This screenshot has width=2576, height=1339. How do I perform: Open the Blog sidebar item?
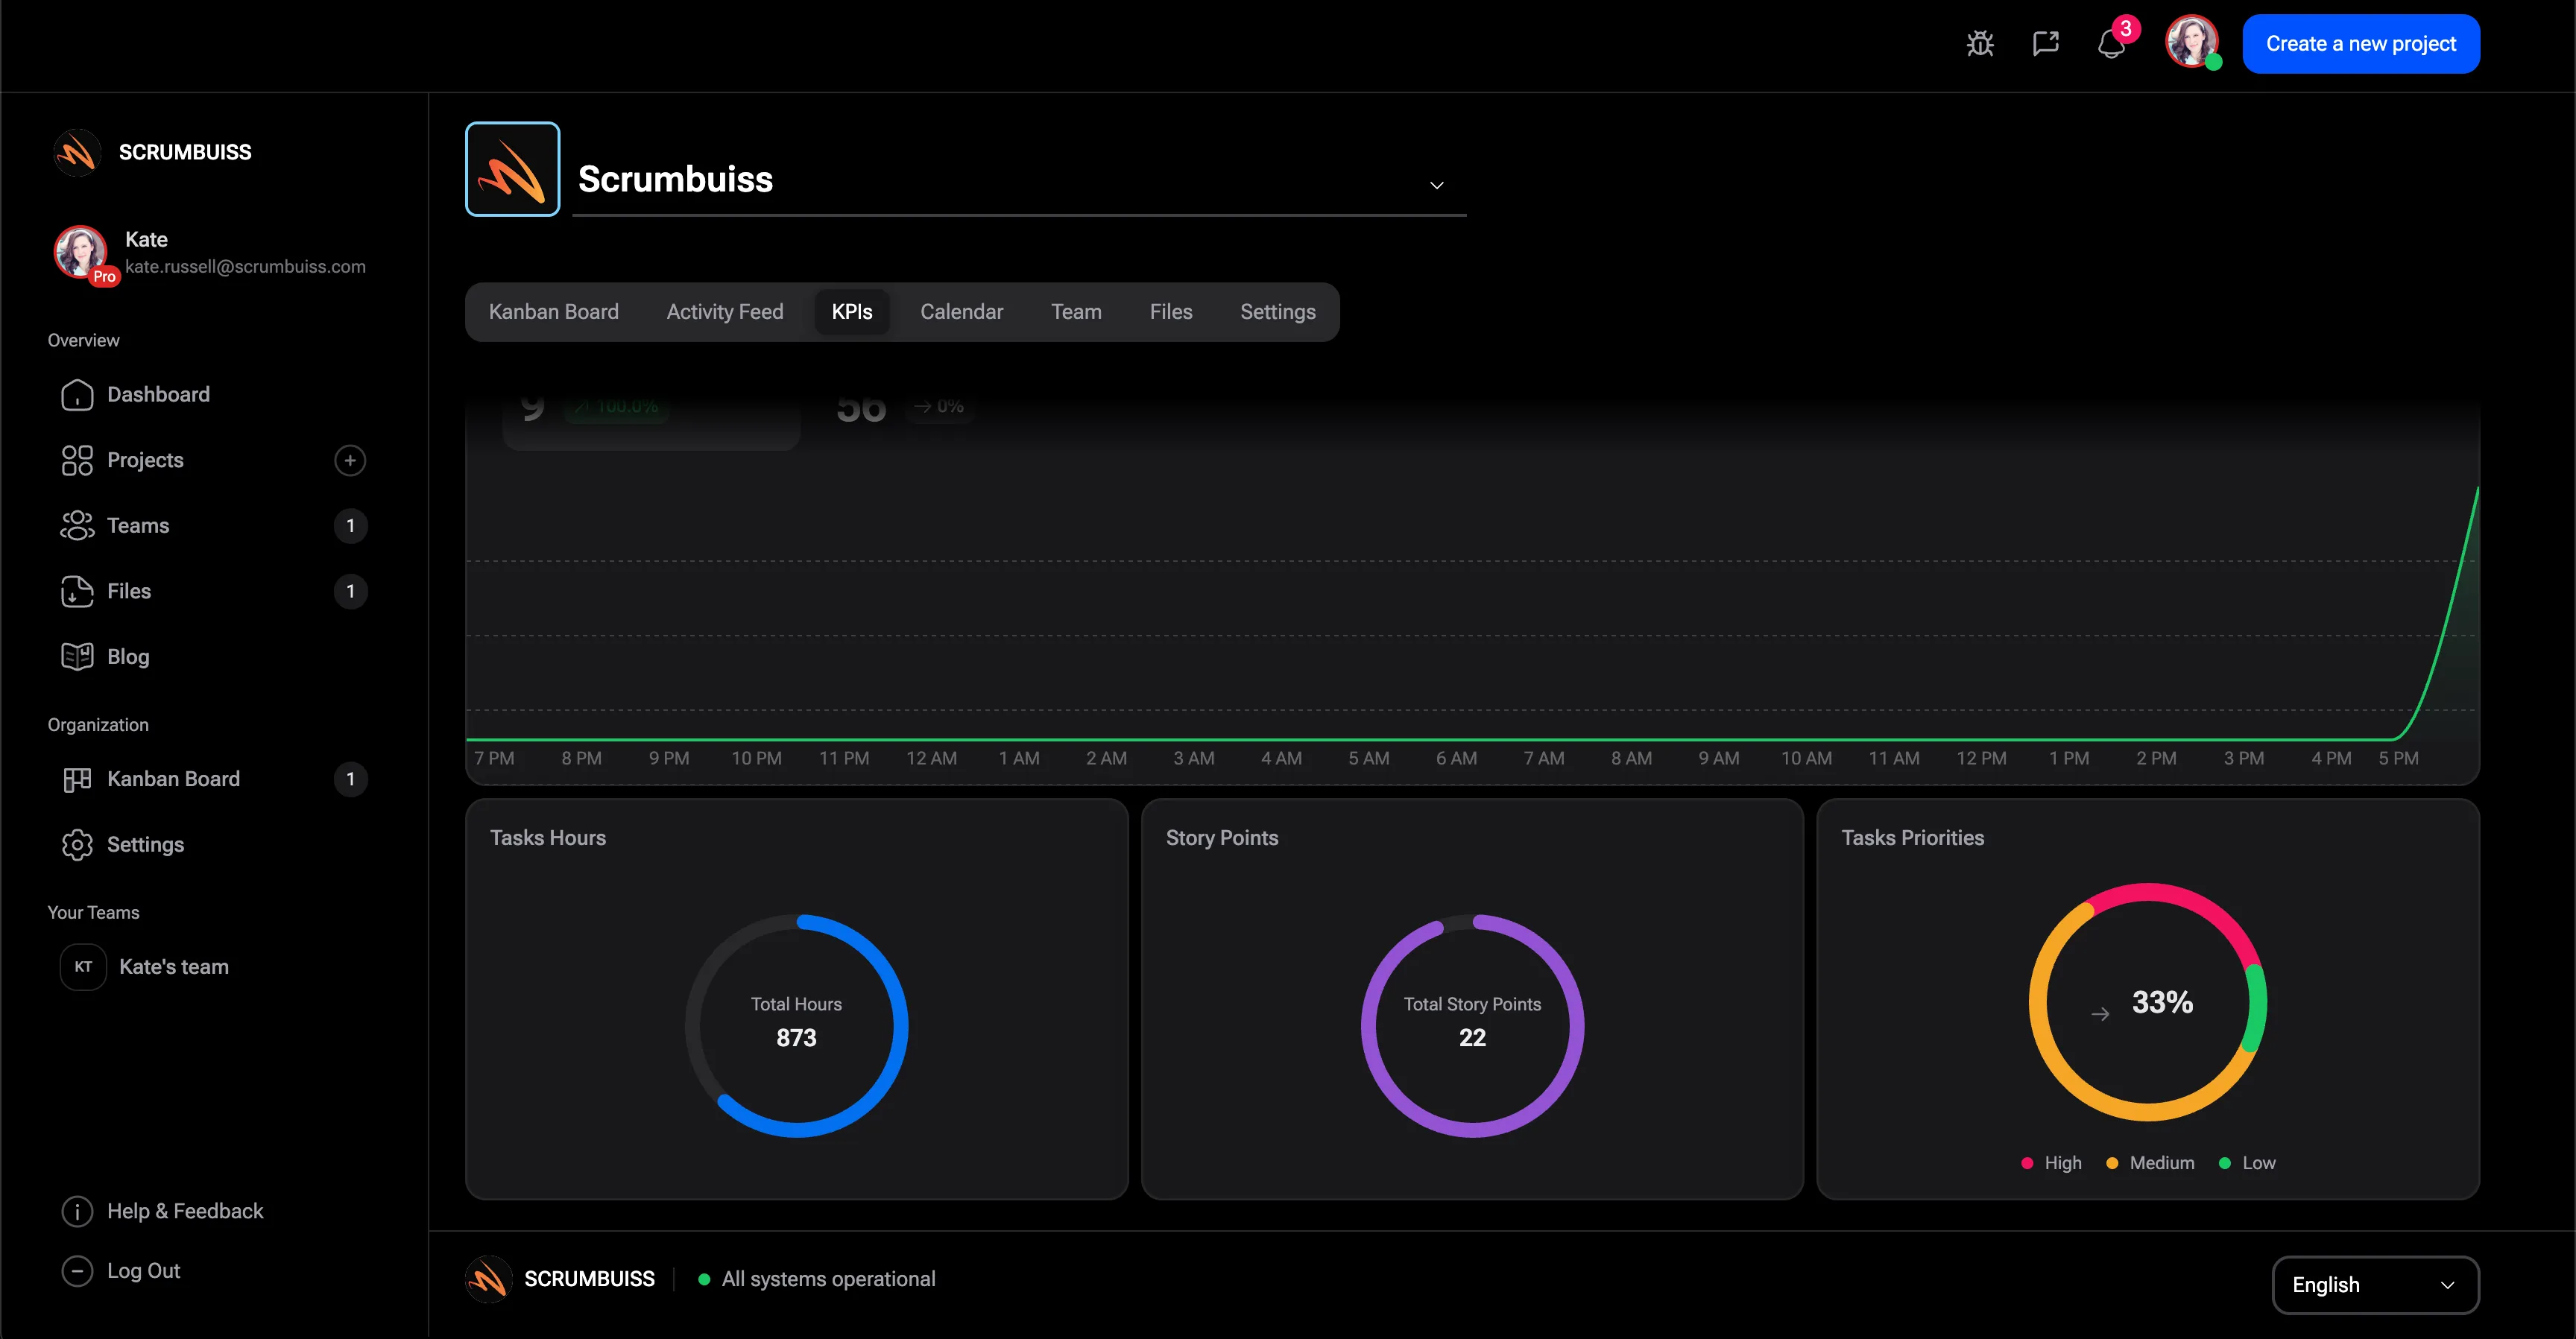coord(128,656)
